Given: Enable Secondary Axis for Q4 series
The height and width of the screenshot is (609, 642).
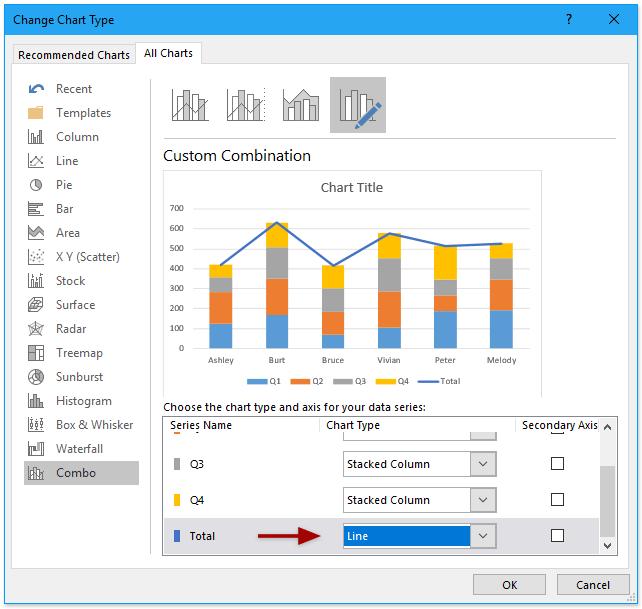Looking at the screenshot, I should (557, 500).
